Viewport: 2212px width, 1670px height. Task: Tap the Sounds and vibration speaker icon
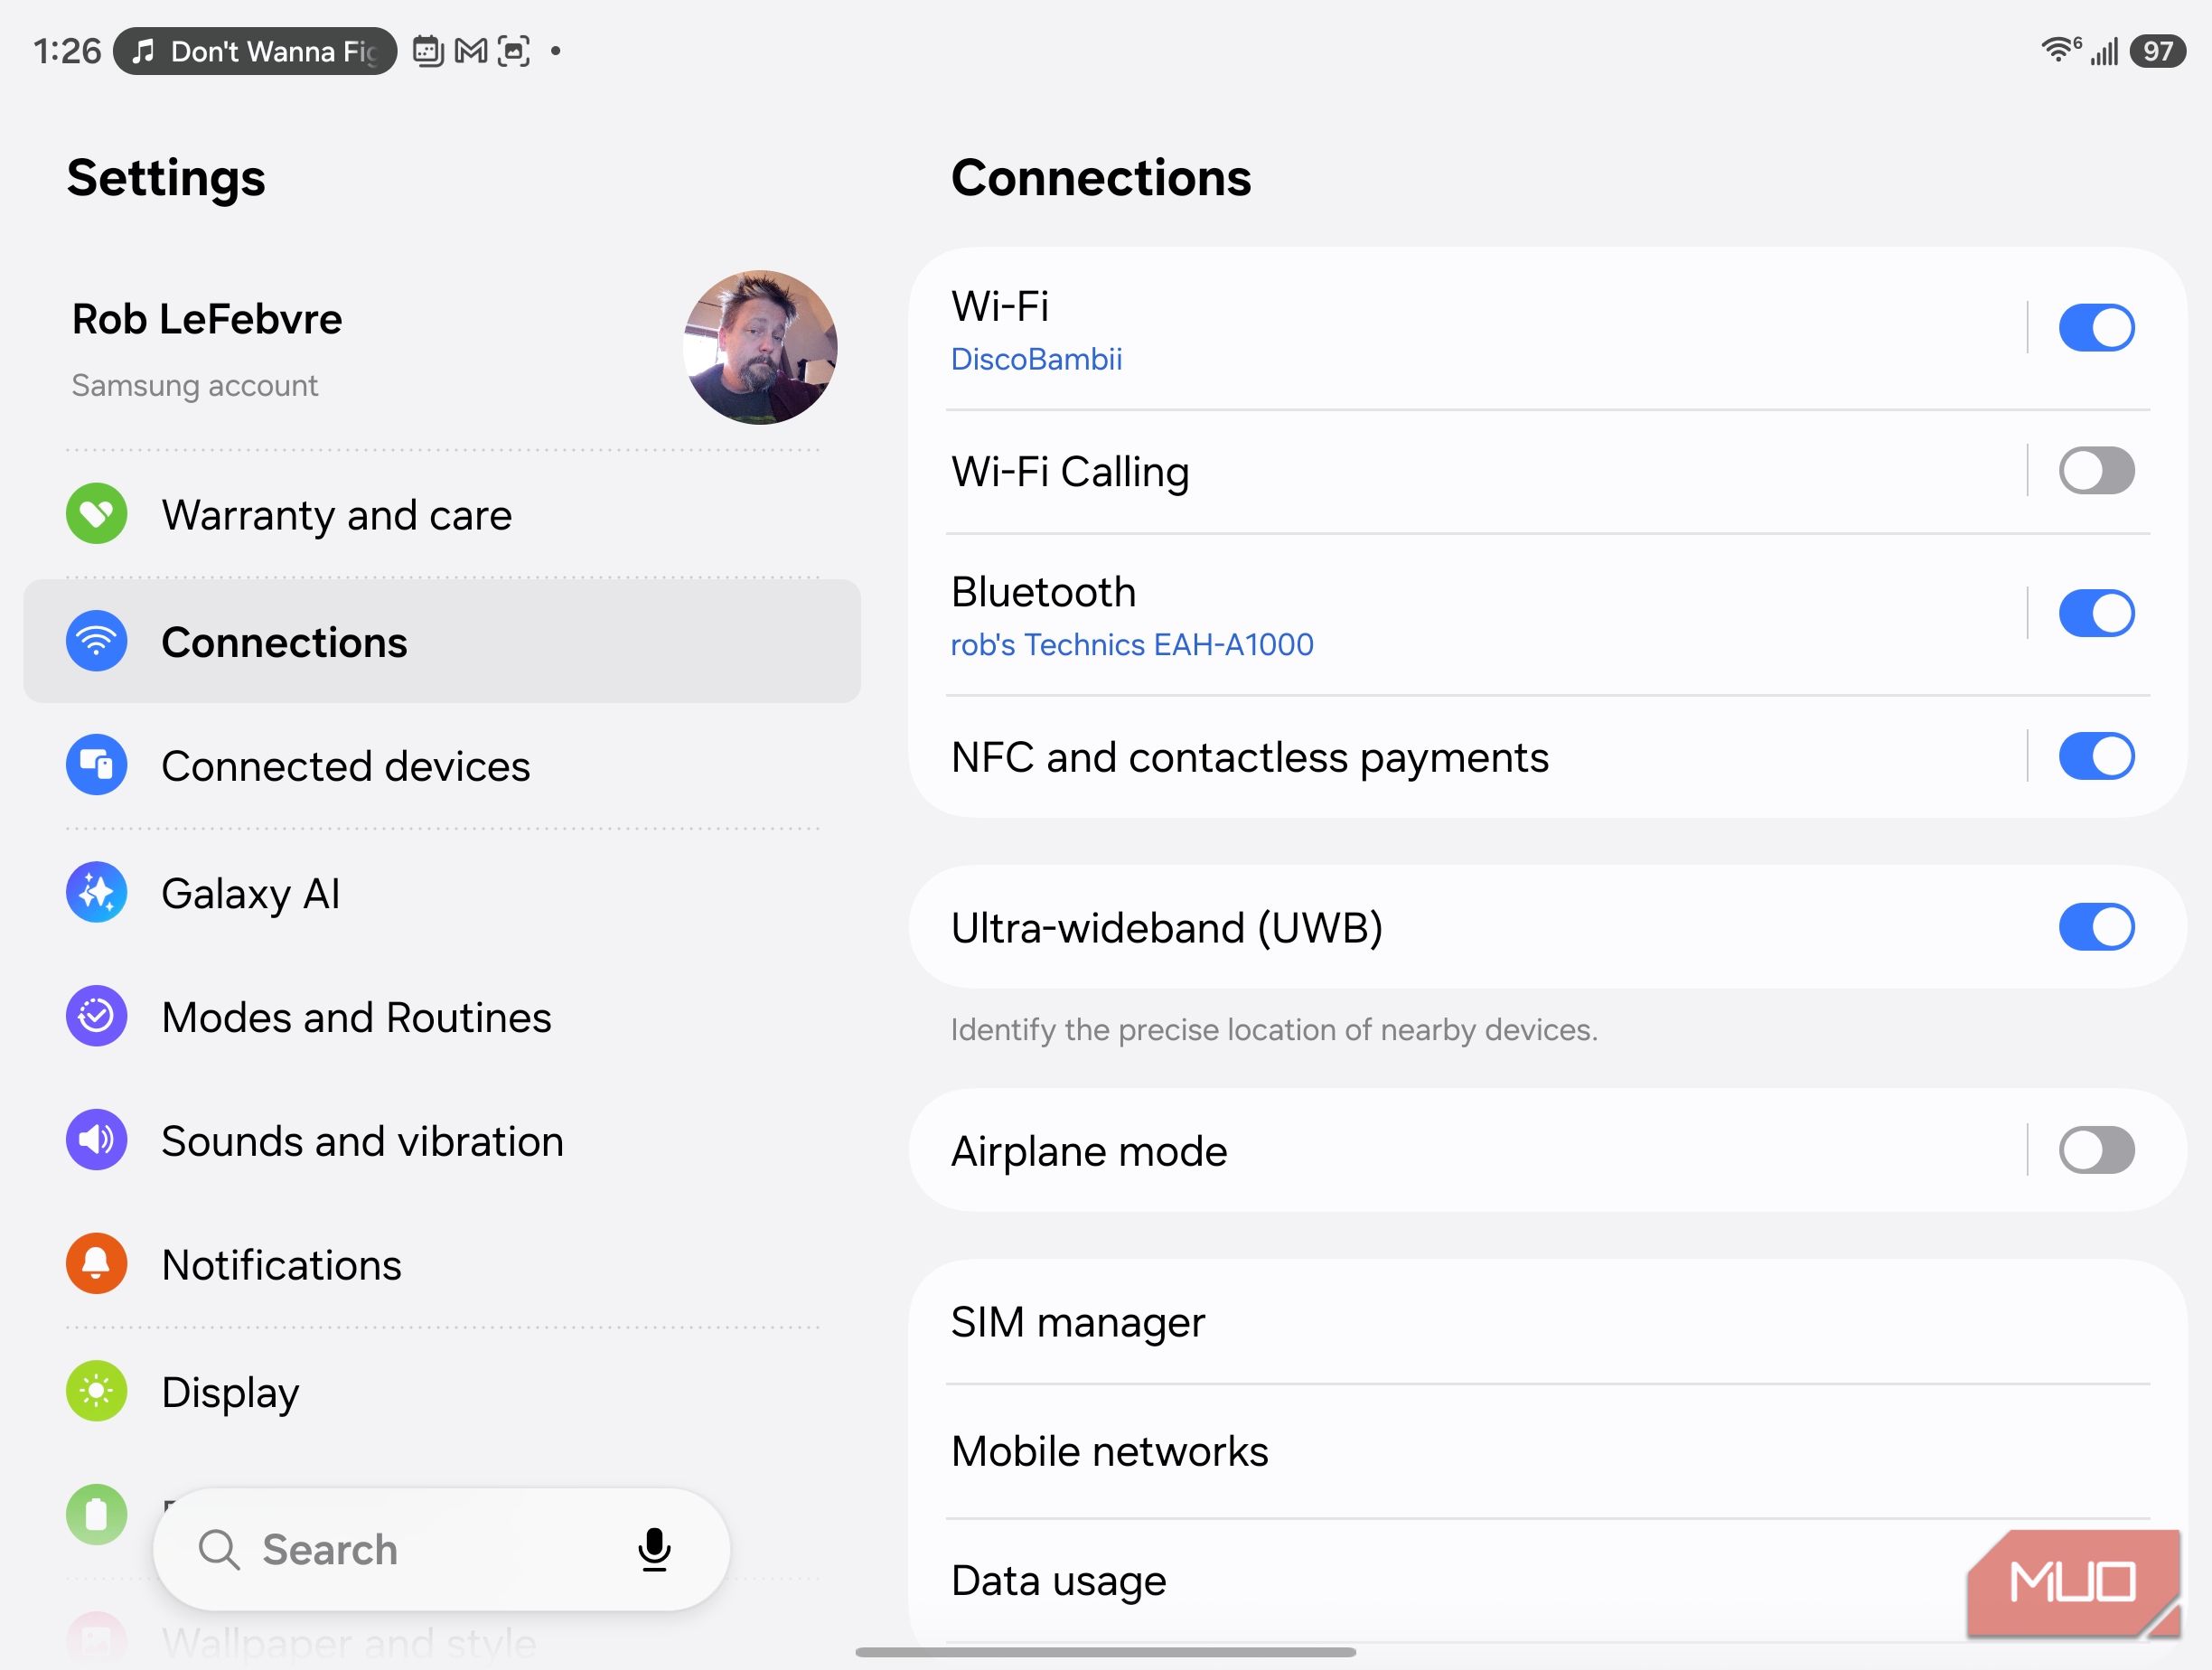click(x=96, y=1140)
